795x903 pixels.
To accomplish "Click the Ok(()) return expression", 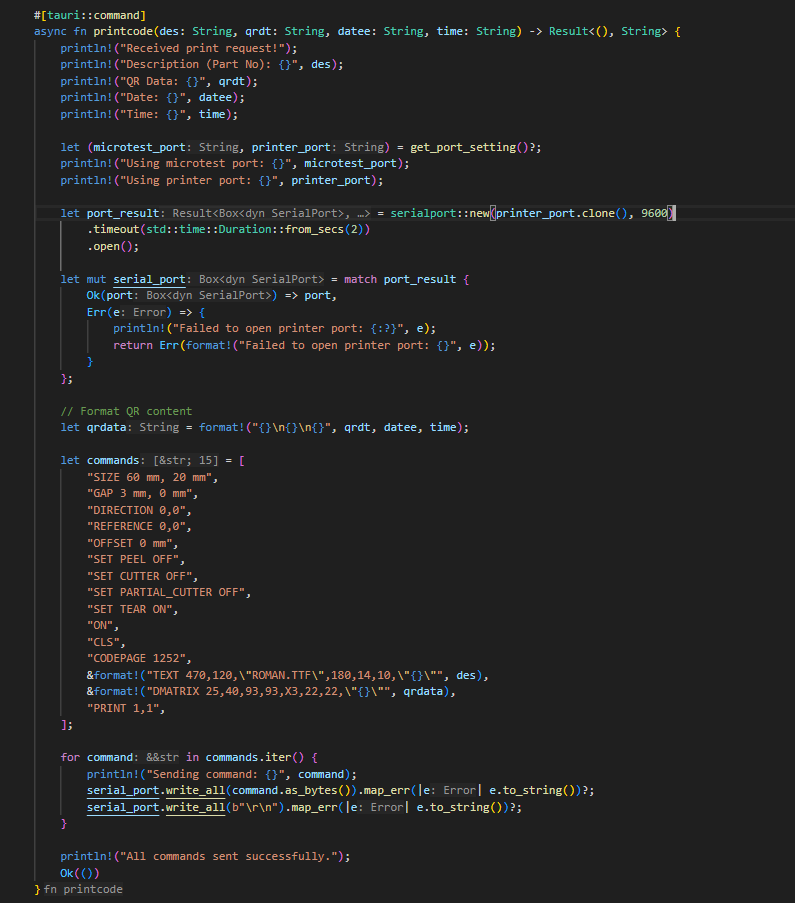I will (80, 873).
